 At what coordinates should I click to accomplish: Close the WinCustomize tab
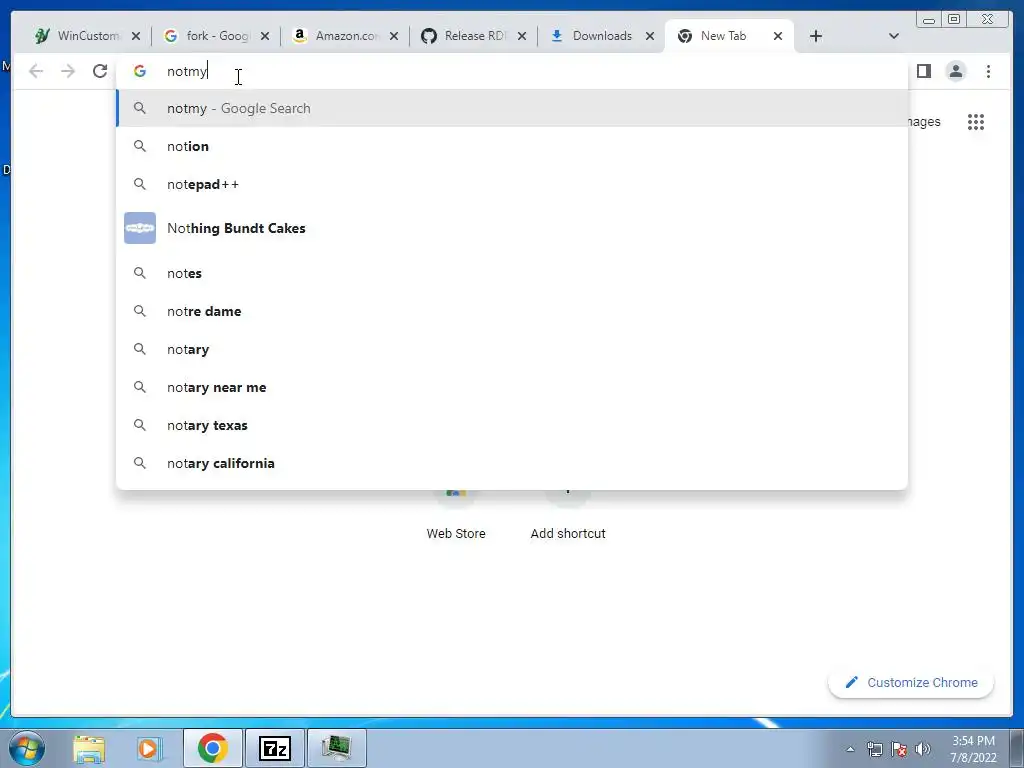coord(136,36)
